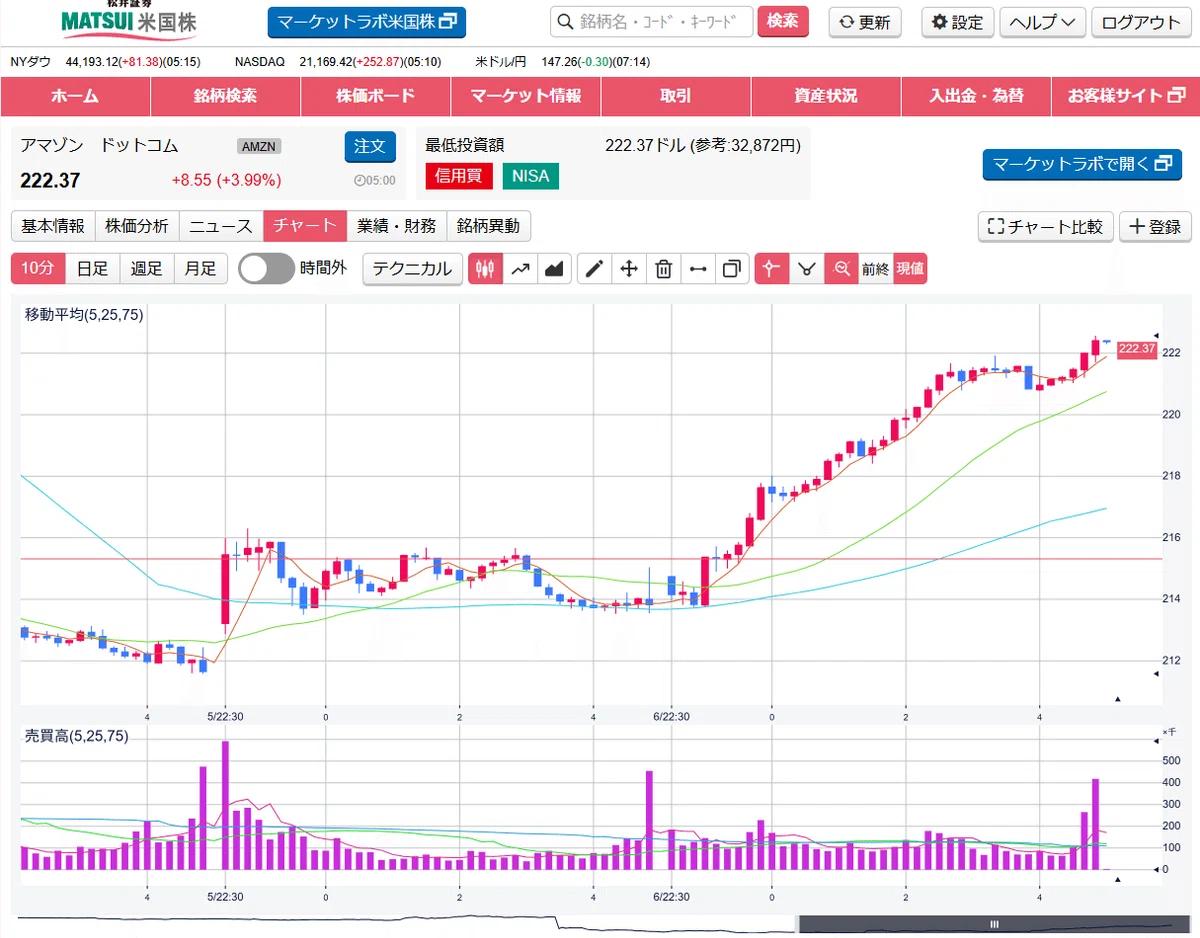Open the 株価分析 tab
This screenshot has height=938, width=1200.
pos(137,226)
